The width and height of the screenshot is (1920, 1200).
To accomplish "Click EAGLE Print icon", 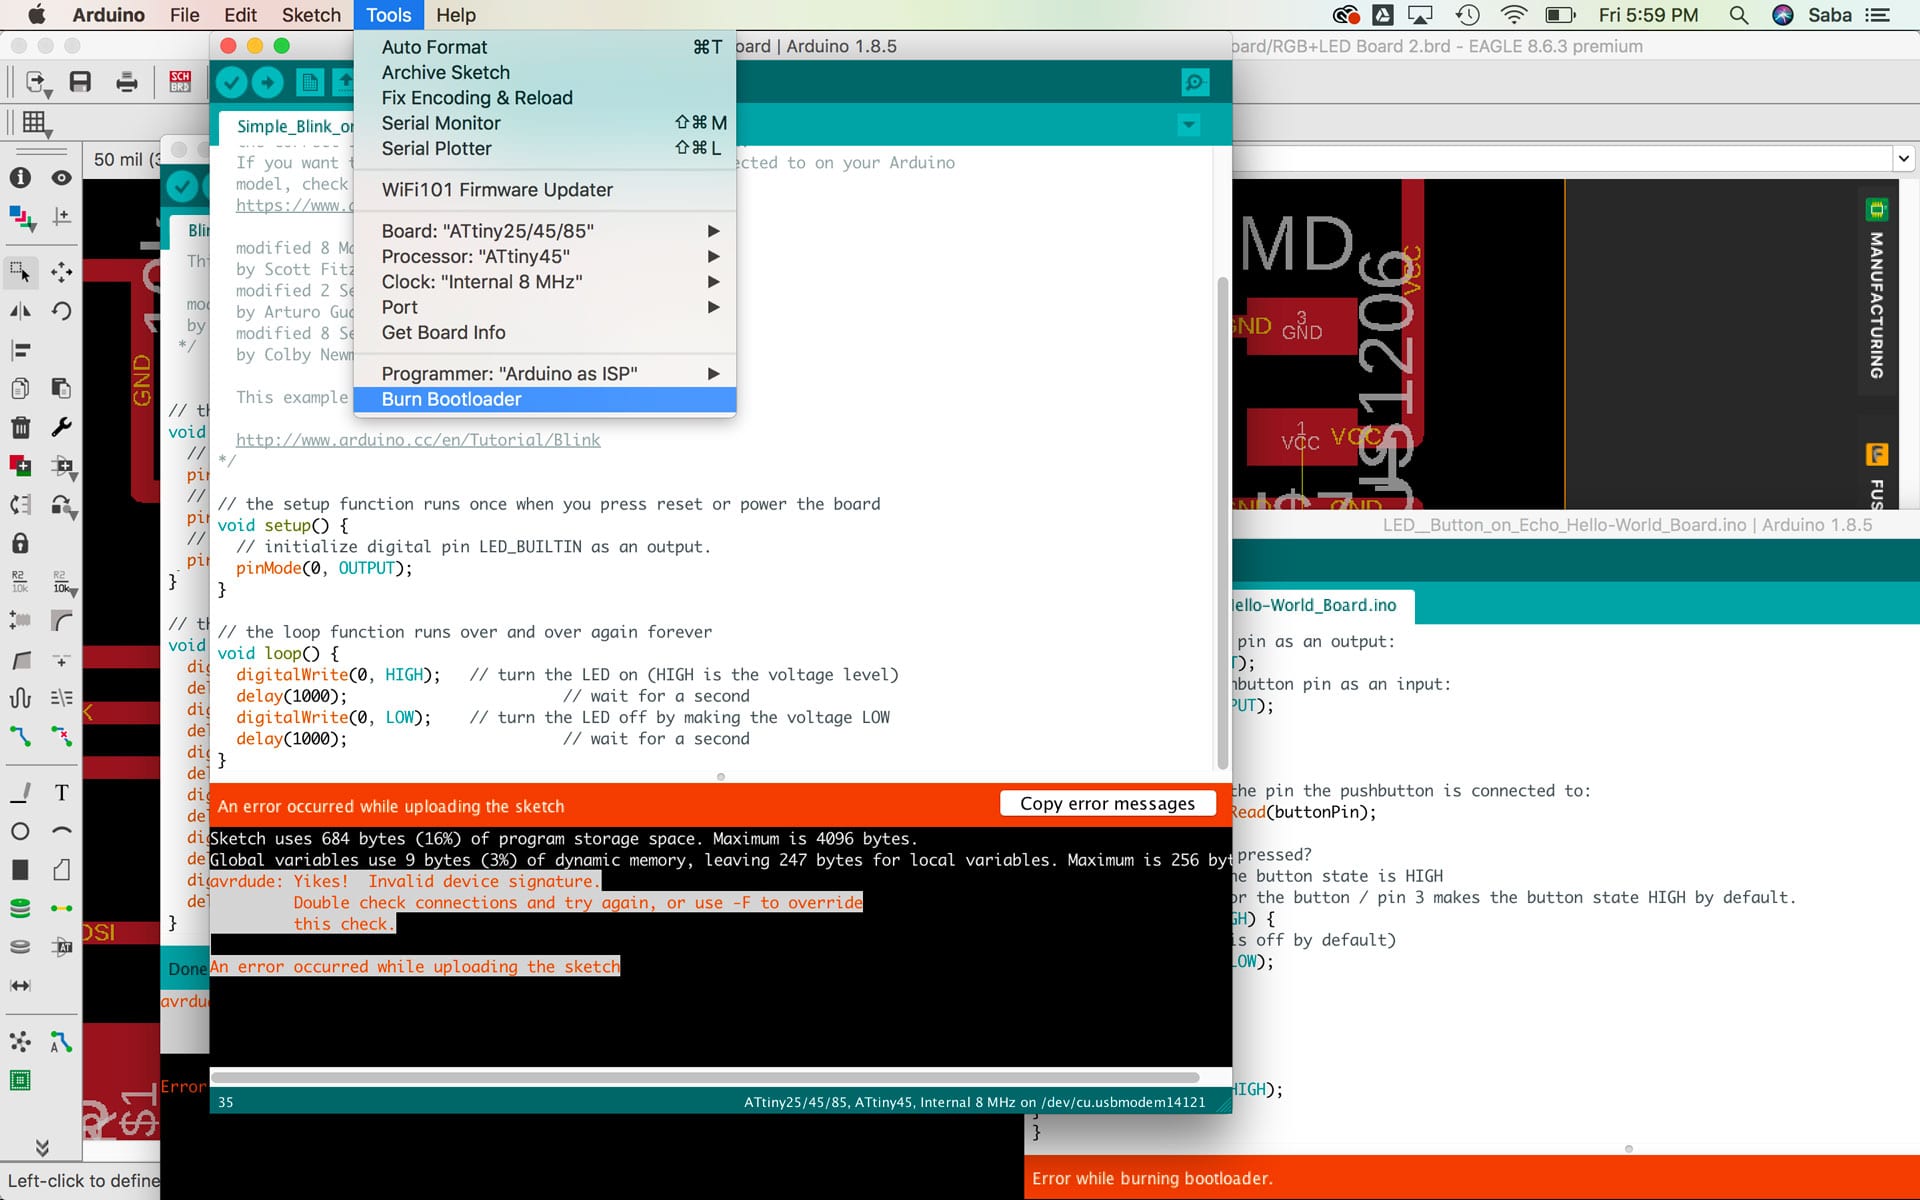I will (x=127, y=82).
